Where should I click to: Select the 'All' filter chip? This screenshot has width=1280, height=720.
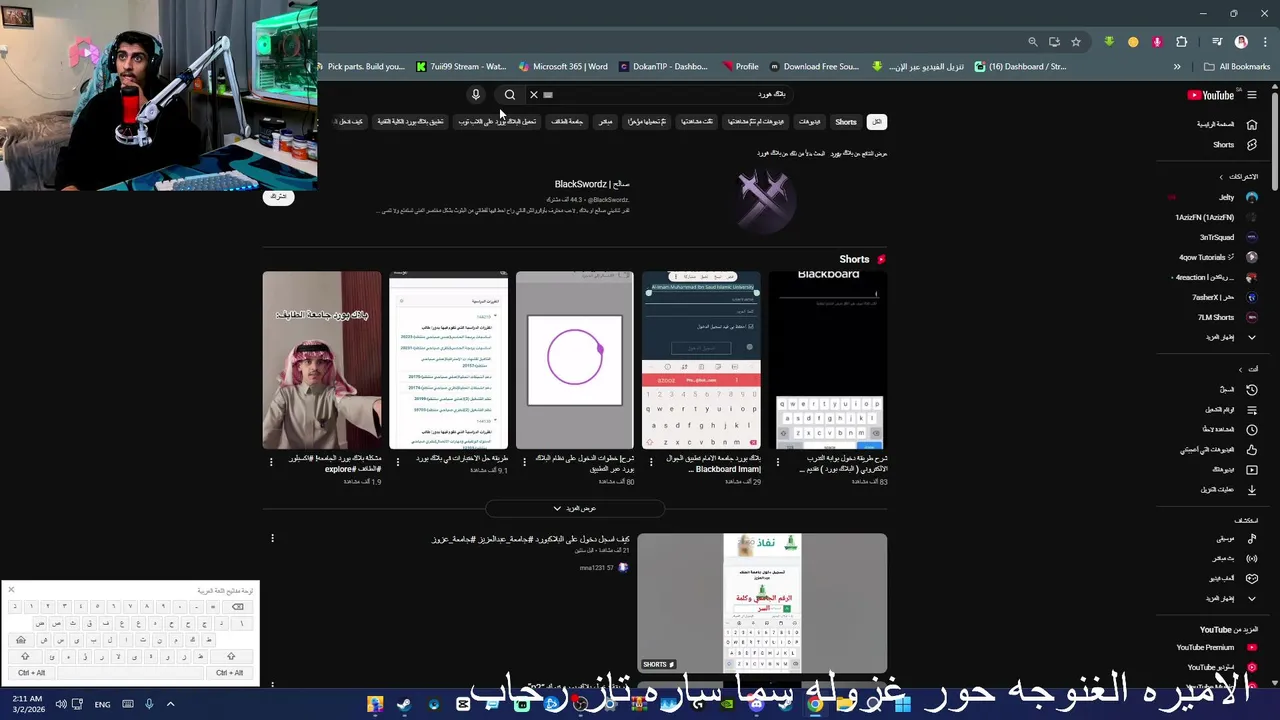[876, 122]
